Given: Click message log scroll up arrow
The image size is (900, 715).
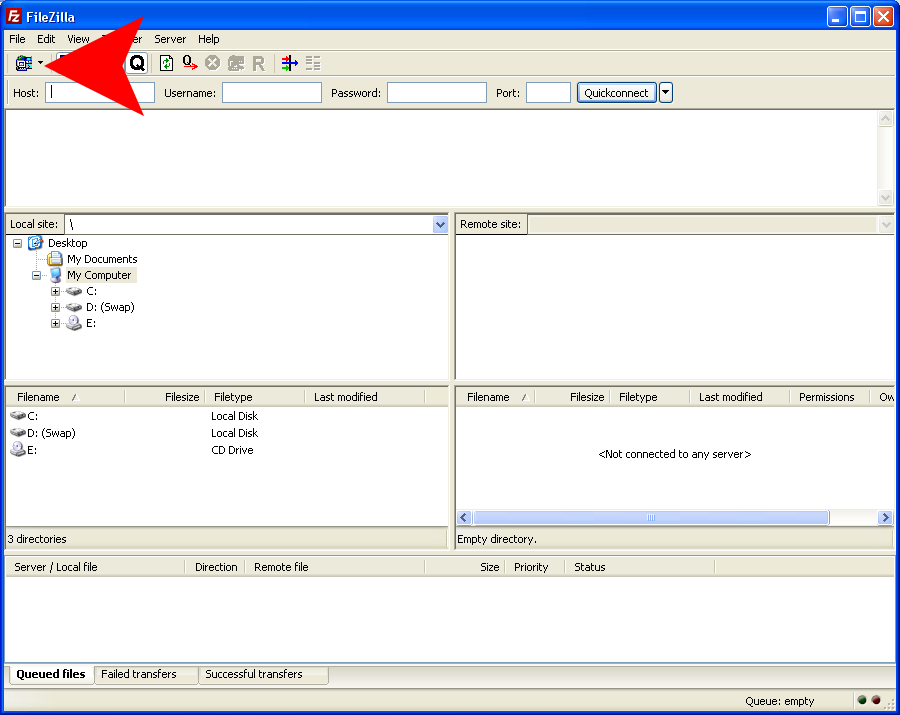Looking at the screenshot, I should [x=886, y=119].
